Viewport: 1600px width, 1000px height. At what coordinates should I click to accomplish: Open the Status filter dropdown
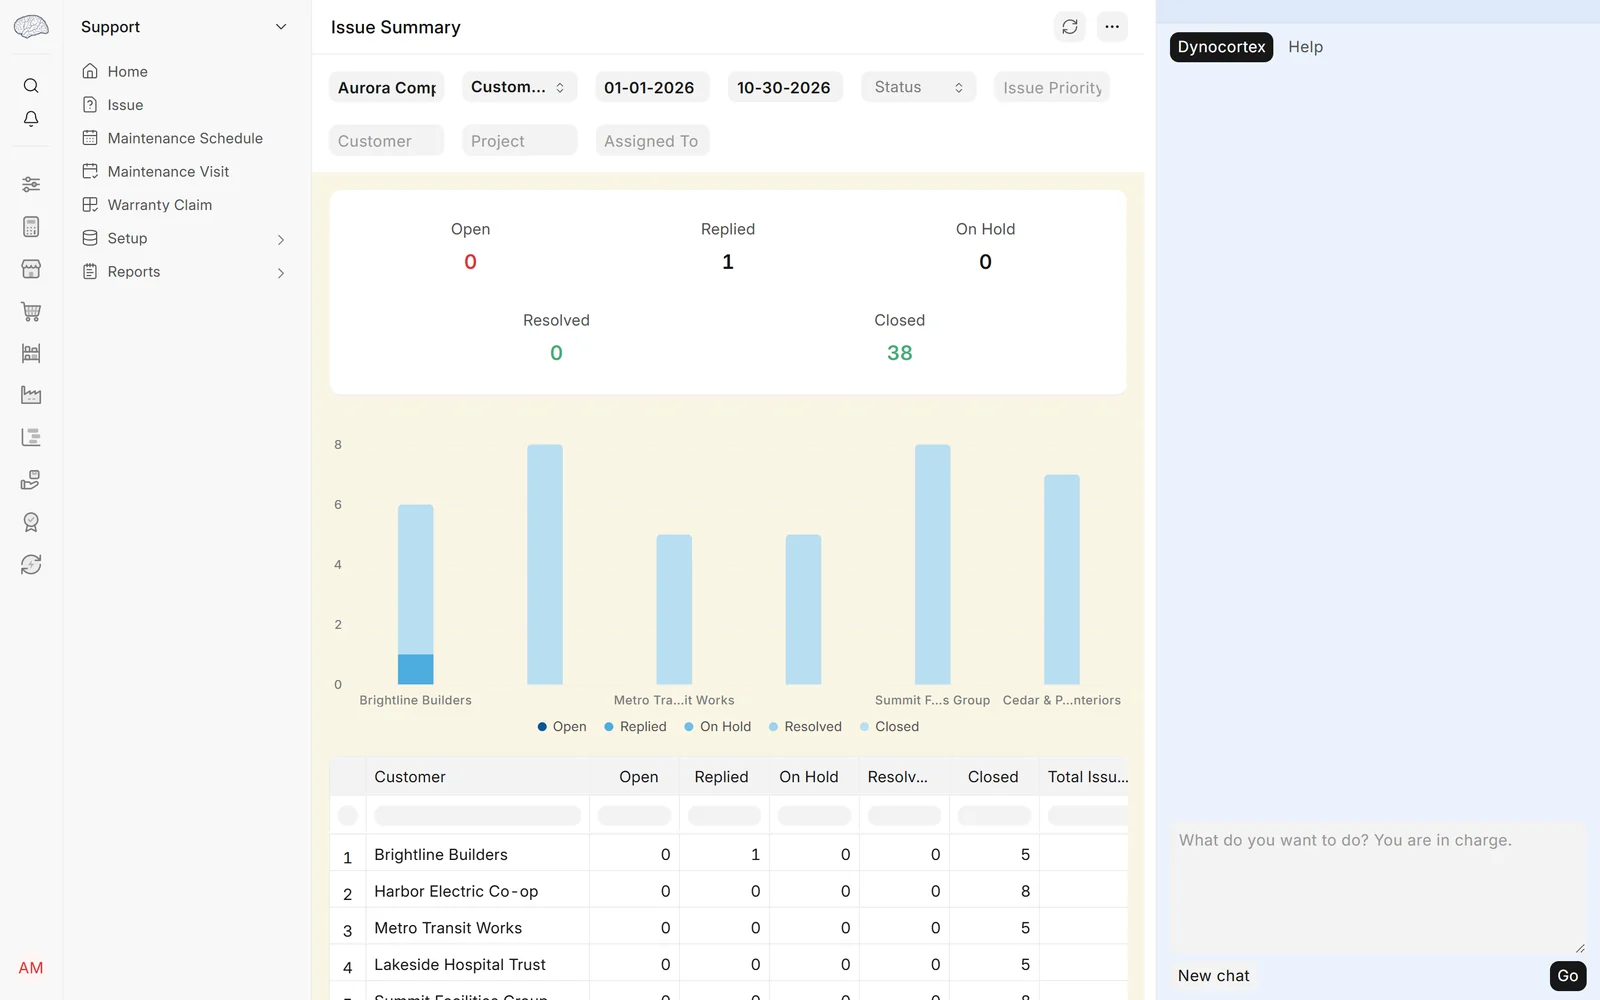pyautogui.click(x=918, y=87)
